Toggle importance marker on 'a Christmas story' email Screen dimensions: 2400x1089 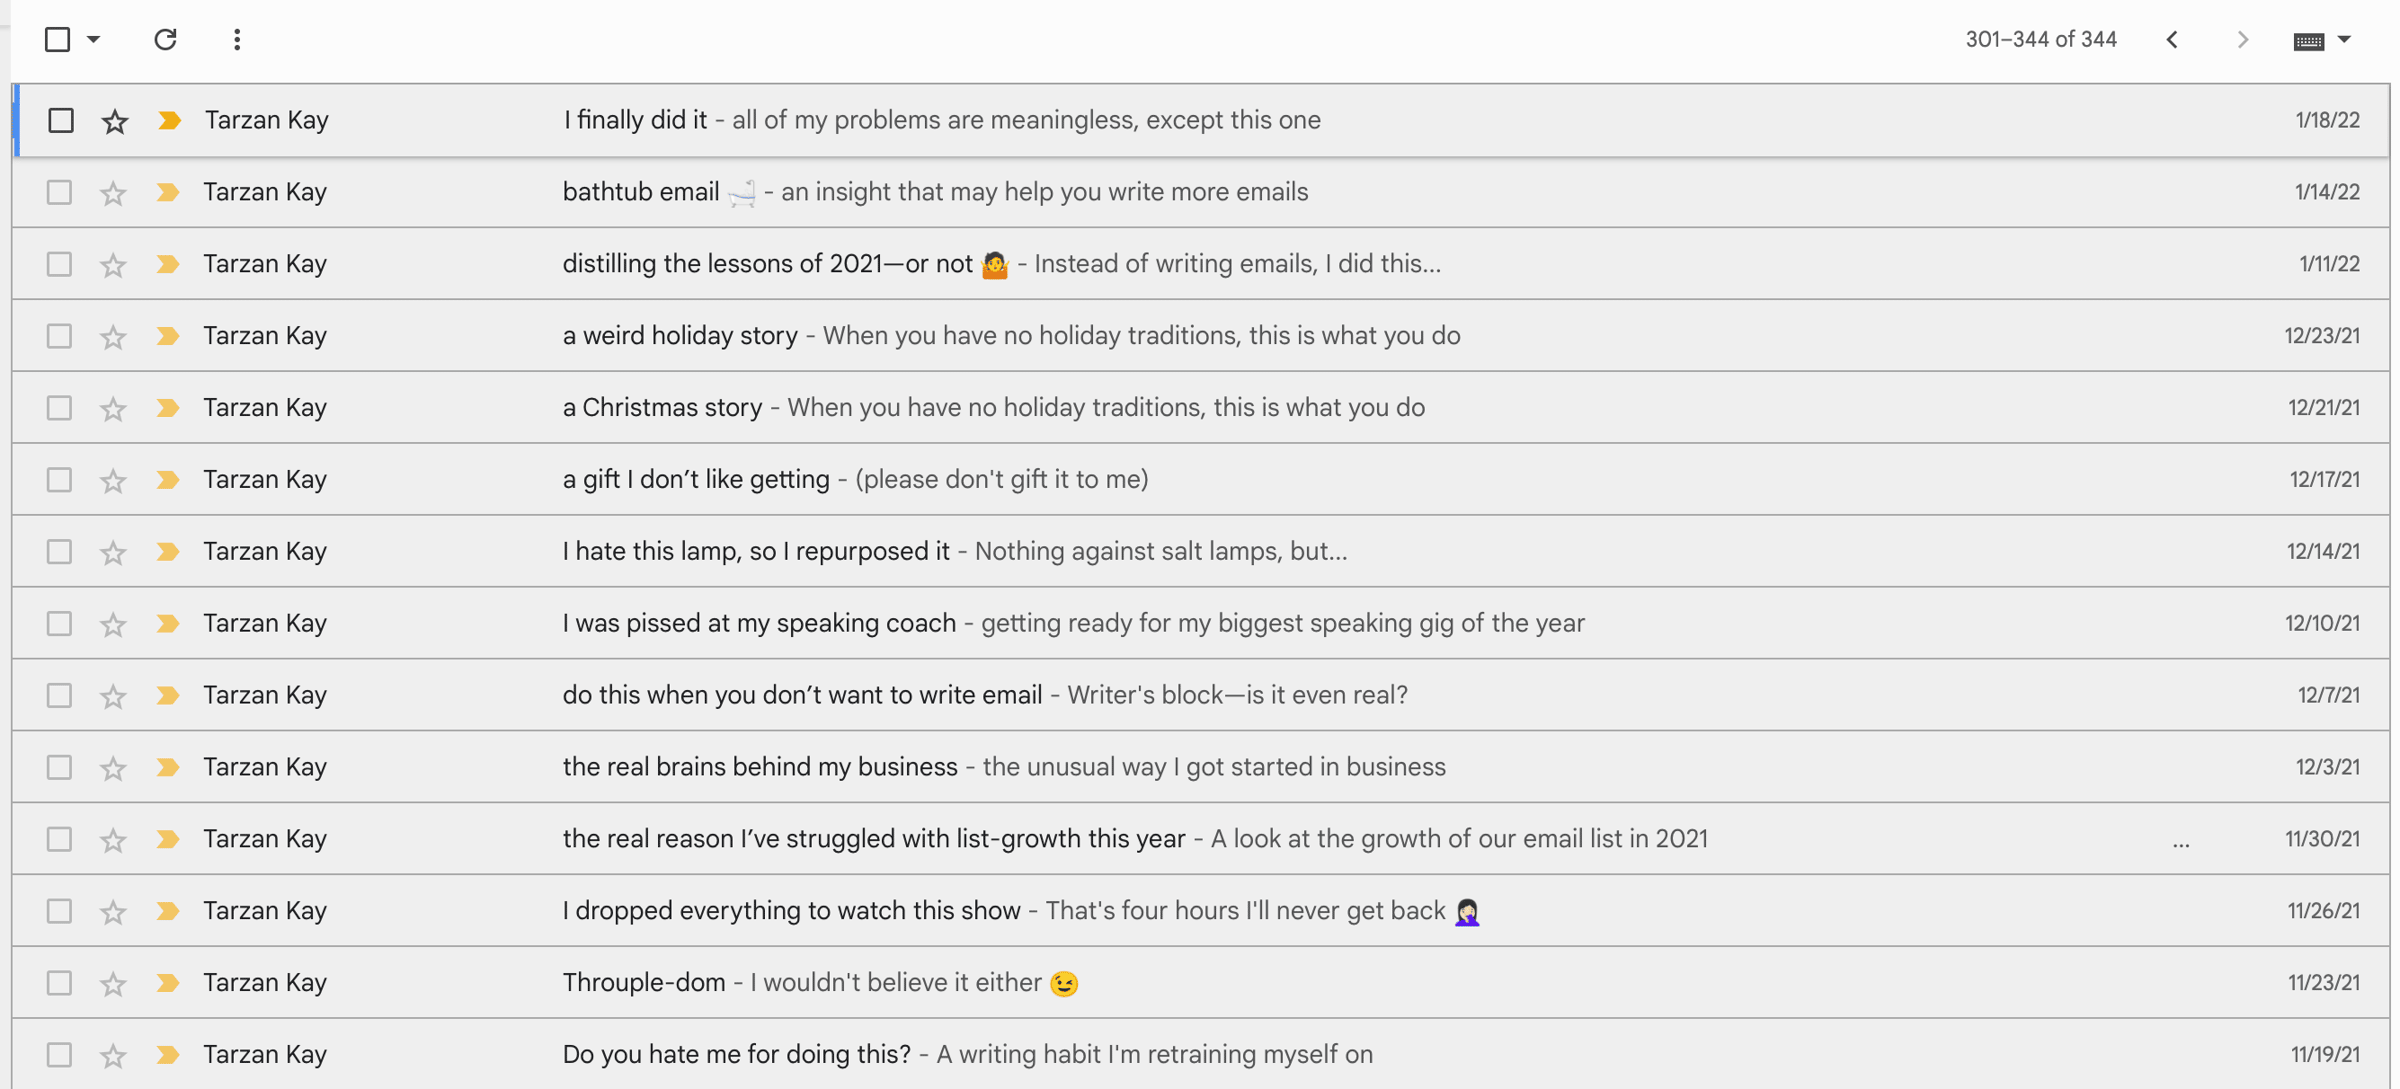168,408
